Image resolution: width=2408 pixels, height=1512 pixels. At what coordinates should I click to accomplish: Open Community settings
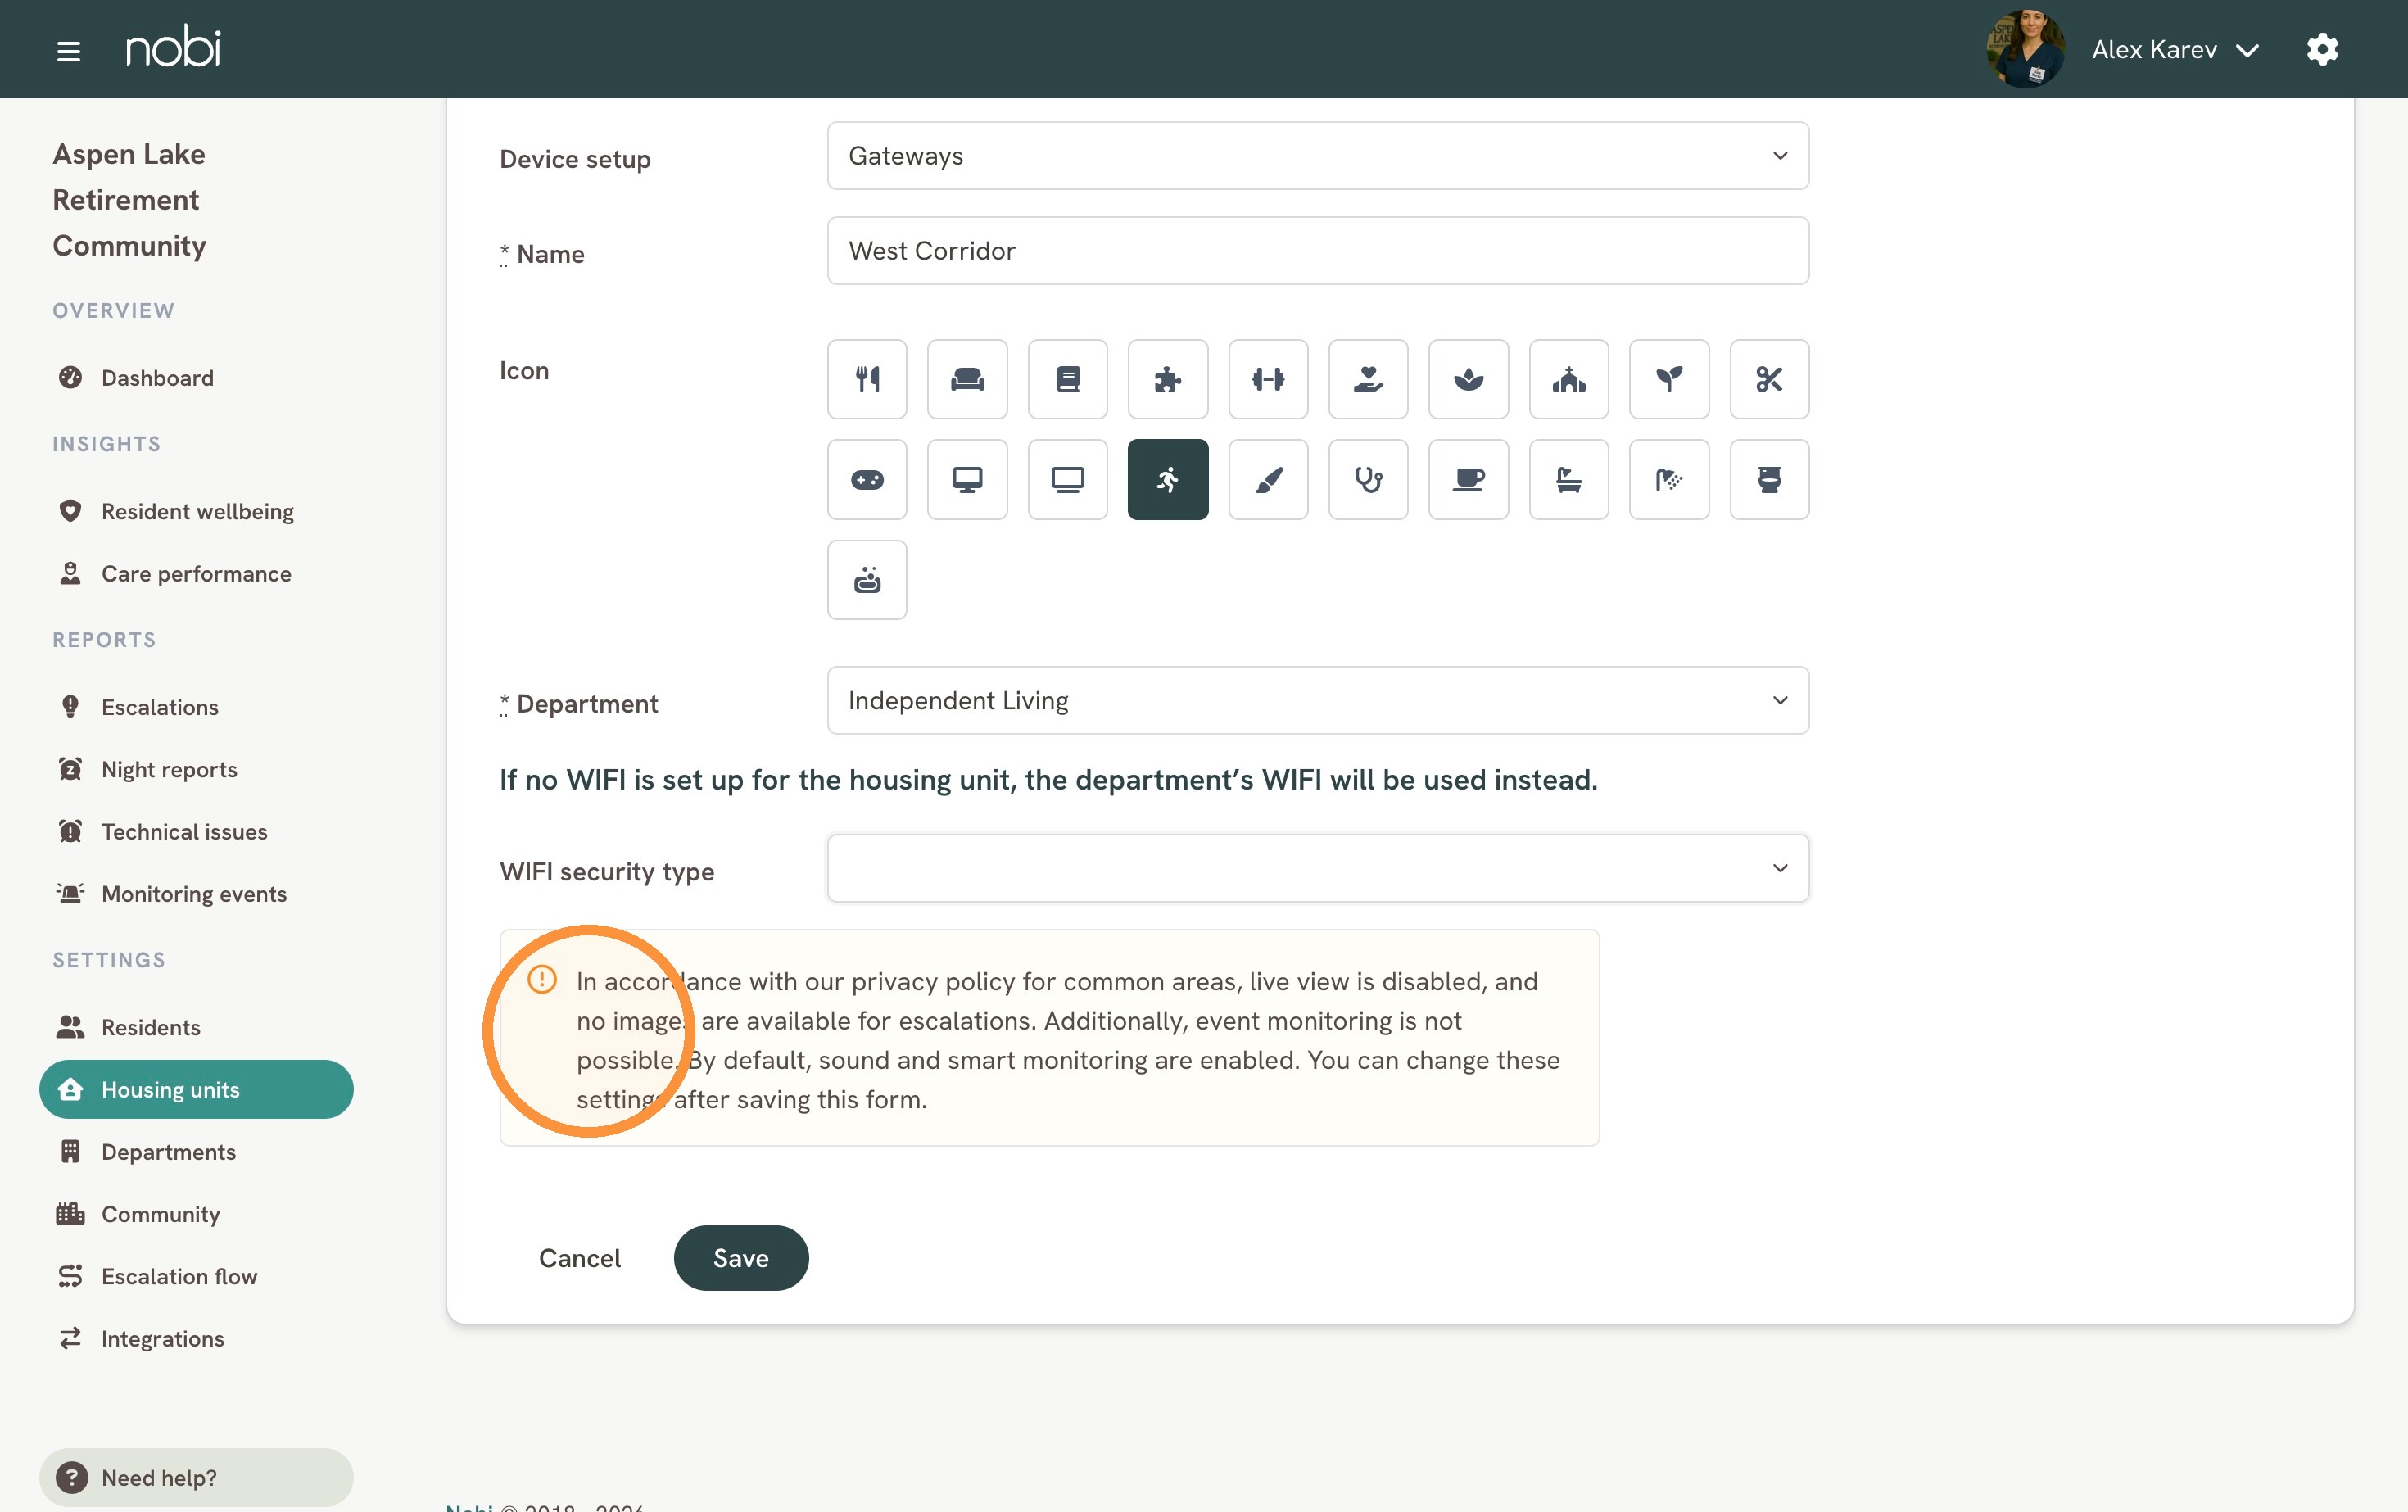pyautogui.click(x=196, y=1214)
